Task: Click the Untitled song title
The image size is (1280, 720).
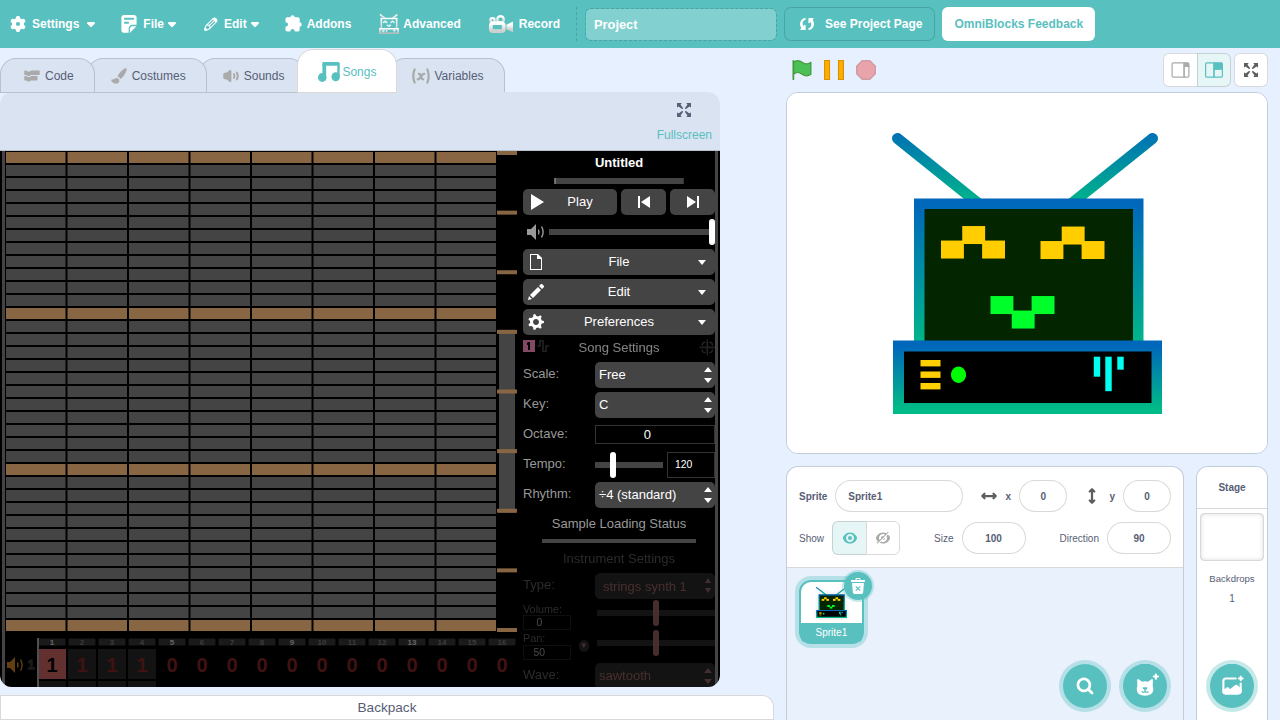Action: click(x=619, y=163)
